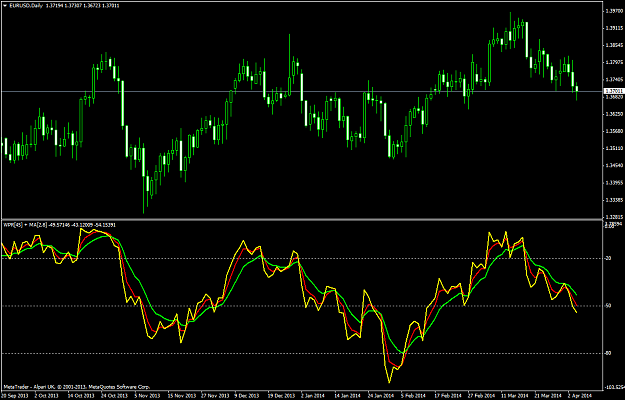Viewport: 625px width, 400px height.
Task: Click the 1.35680 price scale label
Action: point(613,131)
